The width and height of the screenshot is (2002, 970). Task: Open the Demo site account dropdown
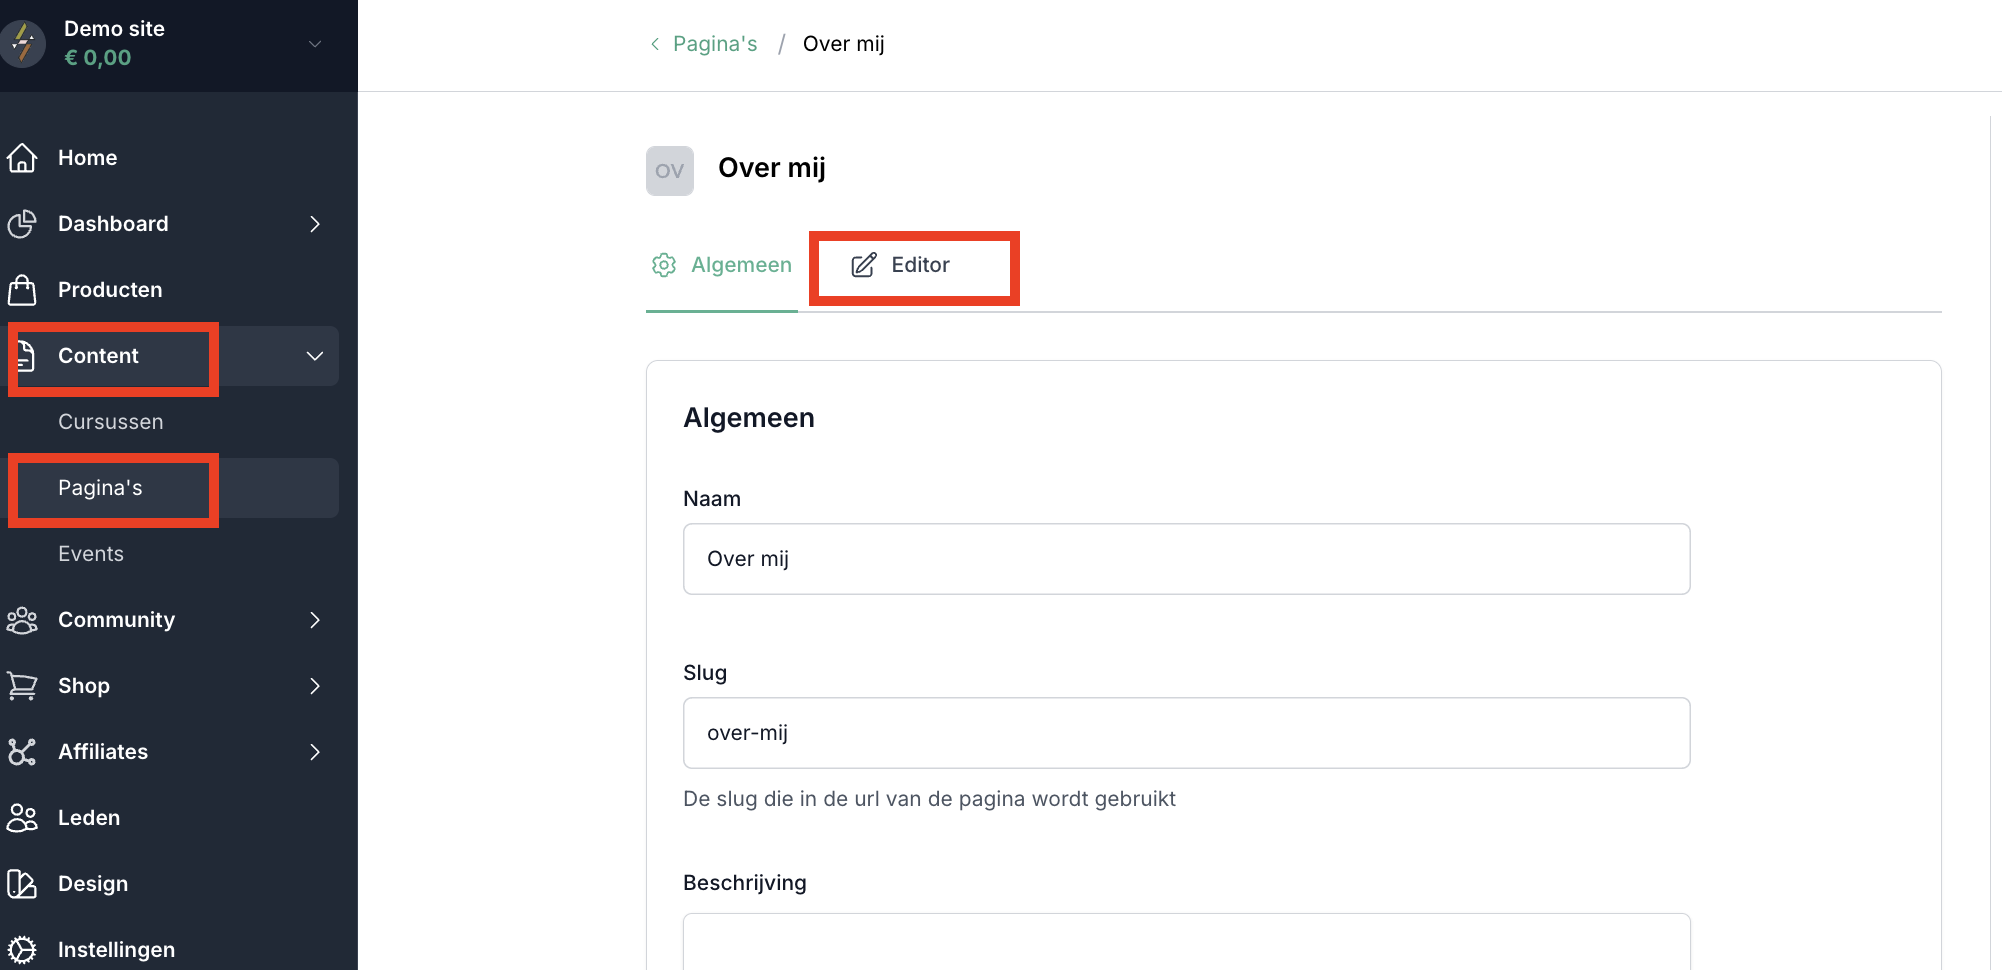point(315,44)
